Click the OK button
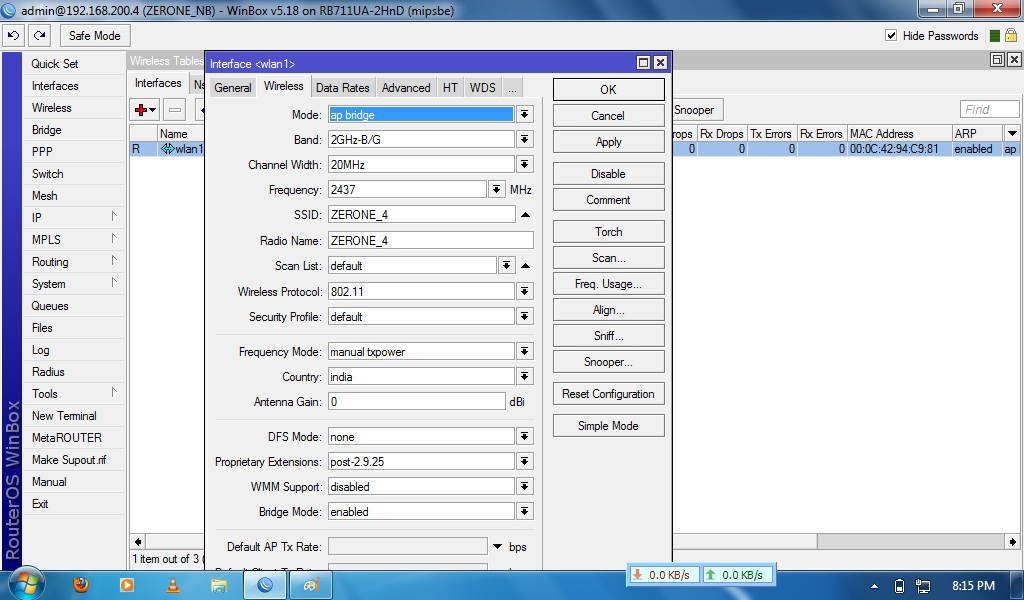 coord(608,89)
